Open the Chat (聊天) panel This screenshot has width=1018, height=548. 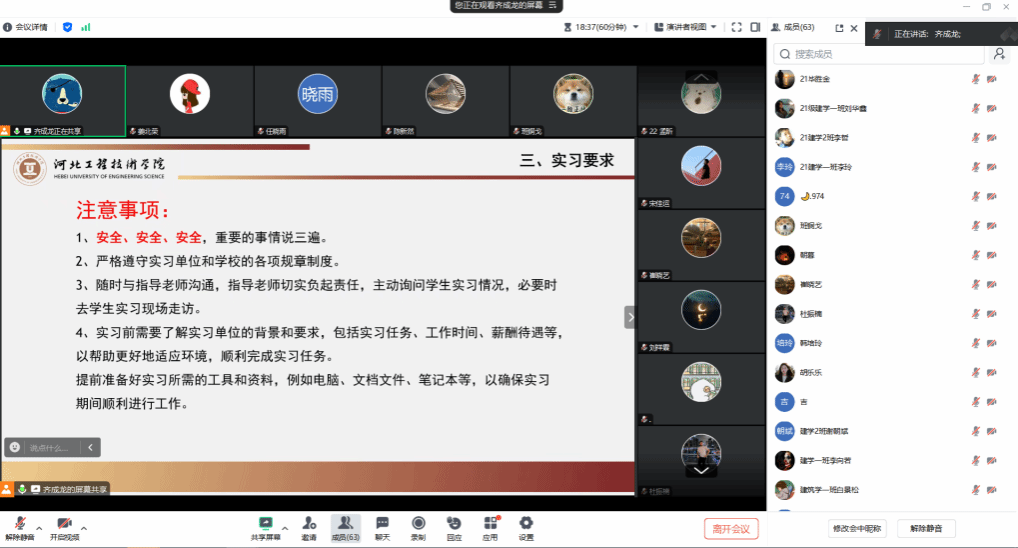[x=382, y=524]
